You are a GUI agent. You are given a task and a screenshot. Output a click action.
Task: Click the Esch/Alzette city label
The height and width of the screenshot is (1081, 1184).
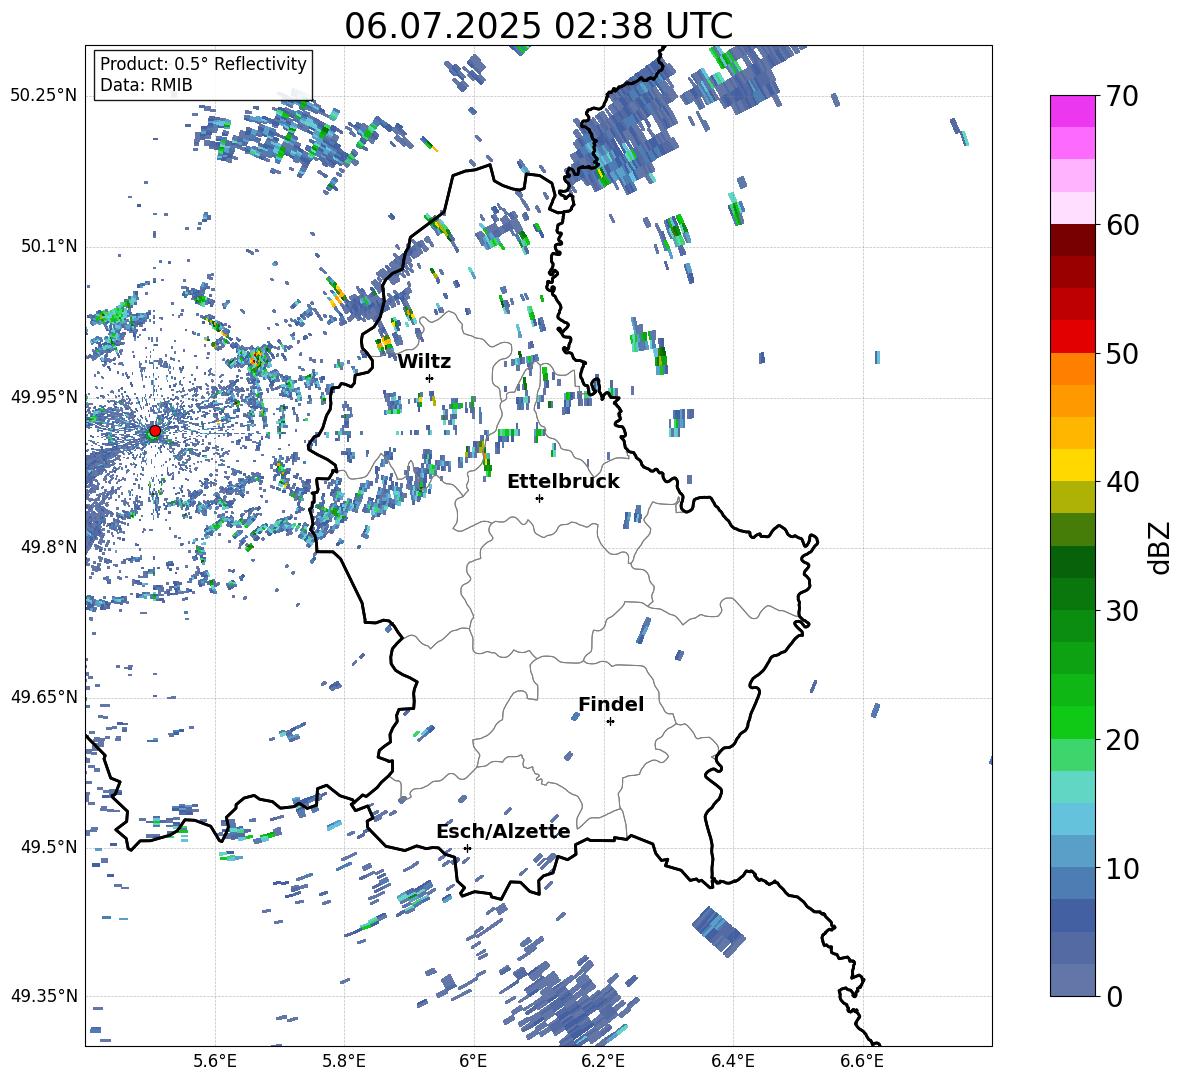coord(503,832)
